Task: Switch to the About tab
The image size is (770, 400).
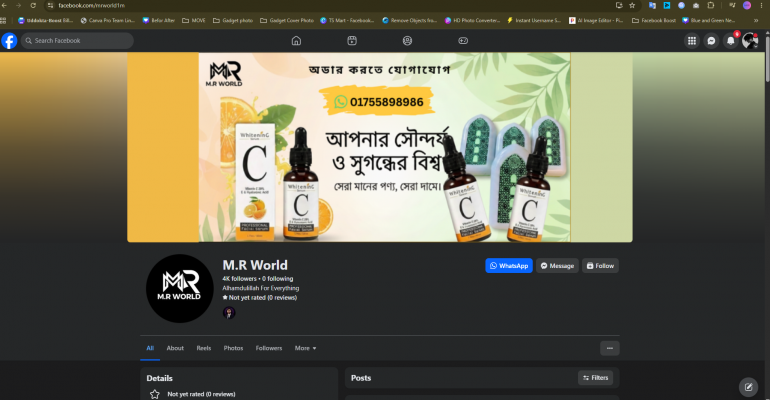Action: click(175, 348)
